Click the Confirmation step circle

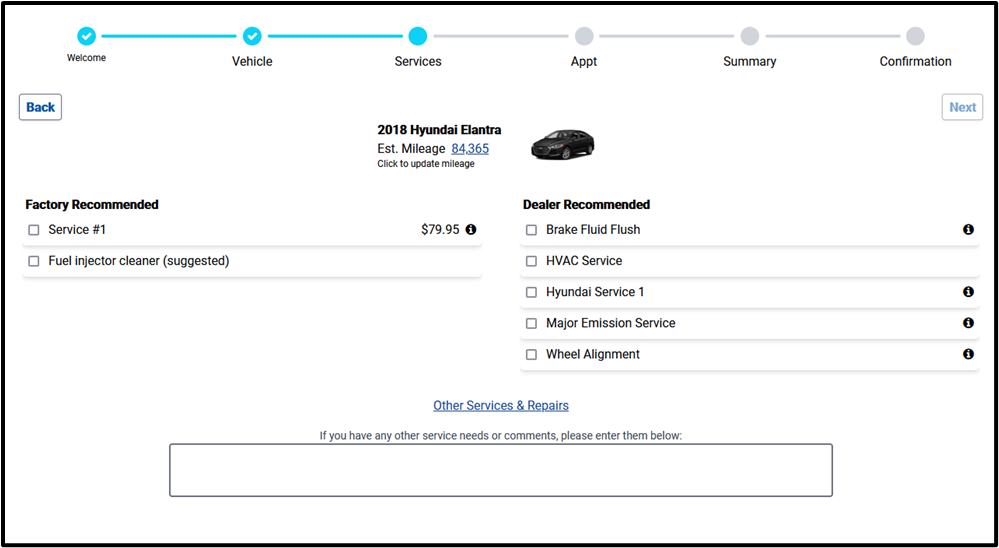pos(915,36)
